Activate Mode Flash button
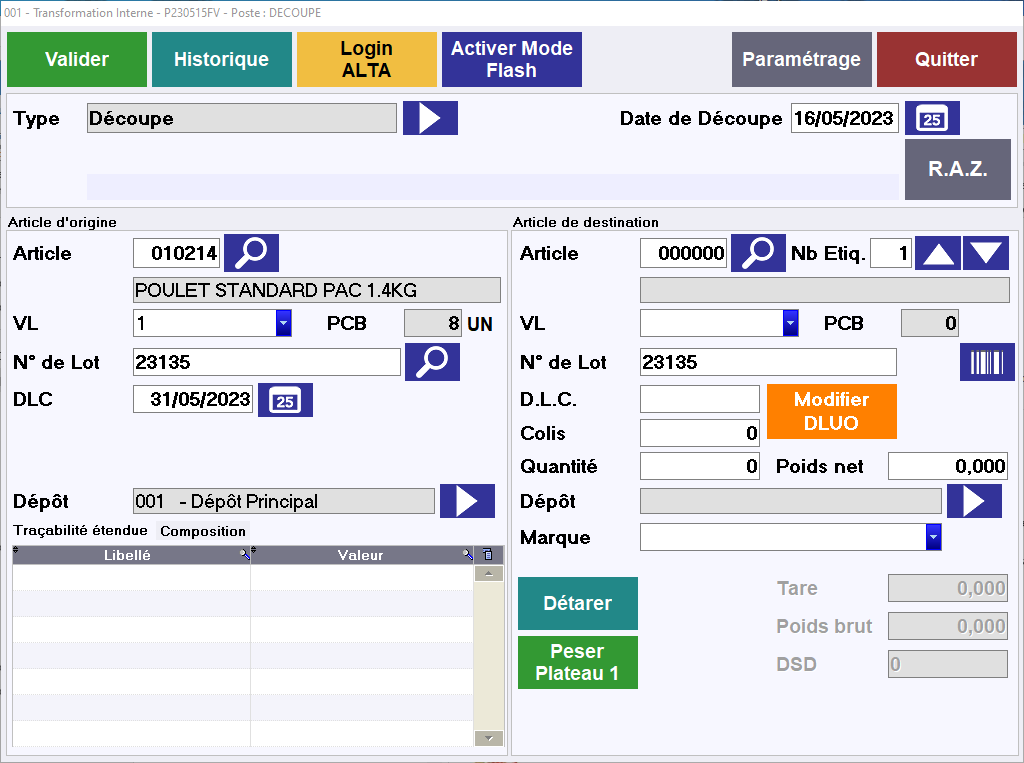 point(511,60)
